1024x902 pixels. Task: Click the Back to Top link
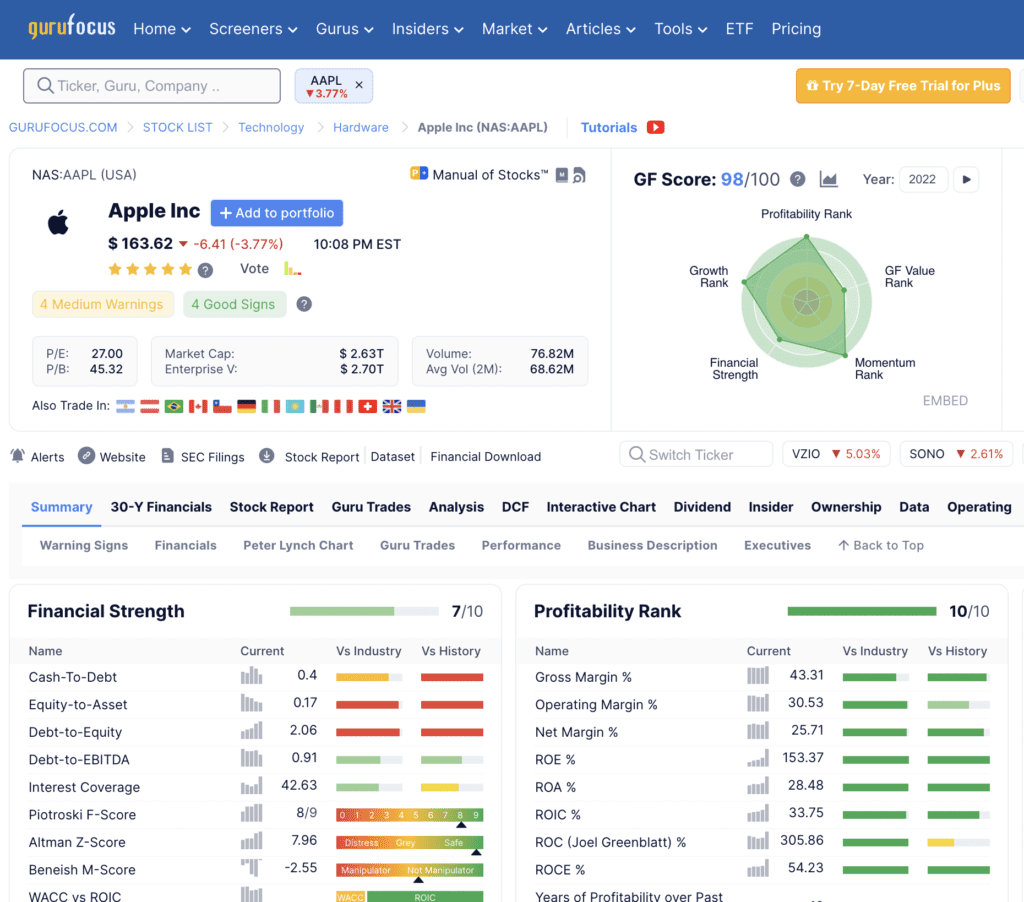(881, 545)
